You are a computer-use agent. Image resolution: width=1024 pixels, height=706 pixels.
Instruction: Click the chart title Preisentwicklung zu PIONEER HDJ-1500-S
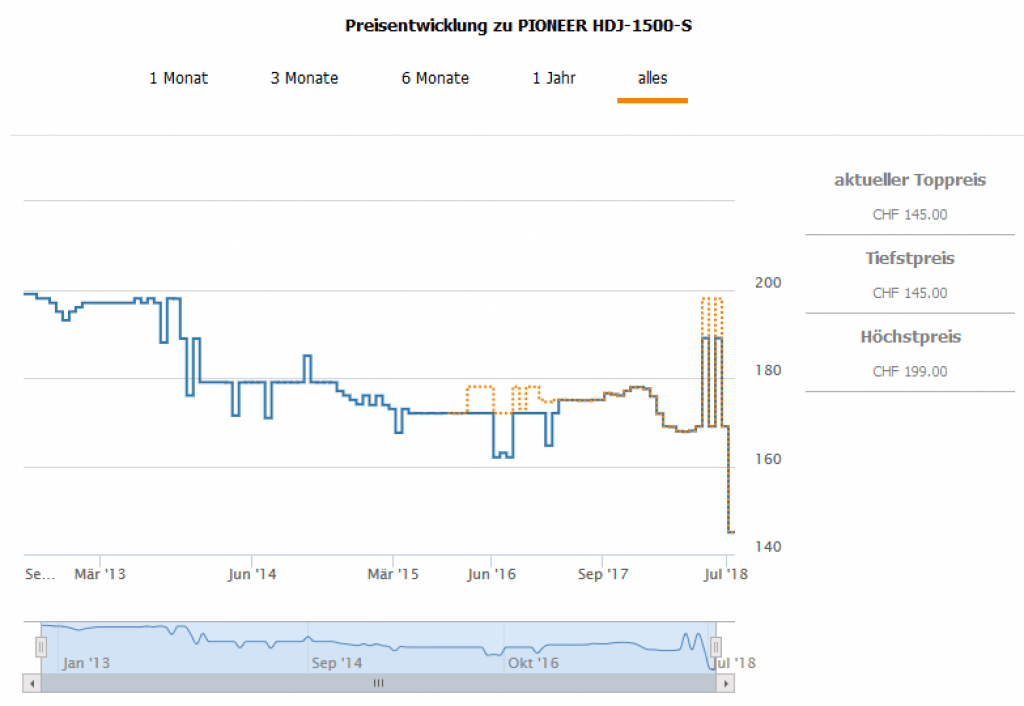tap(518, 26)
